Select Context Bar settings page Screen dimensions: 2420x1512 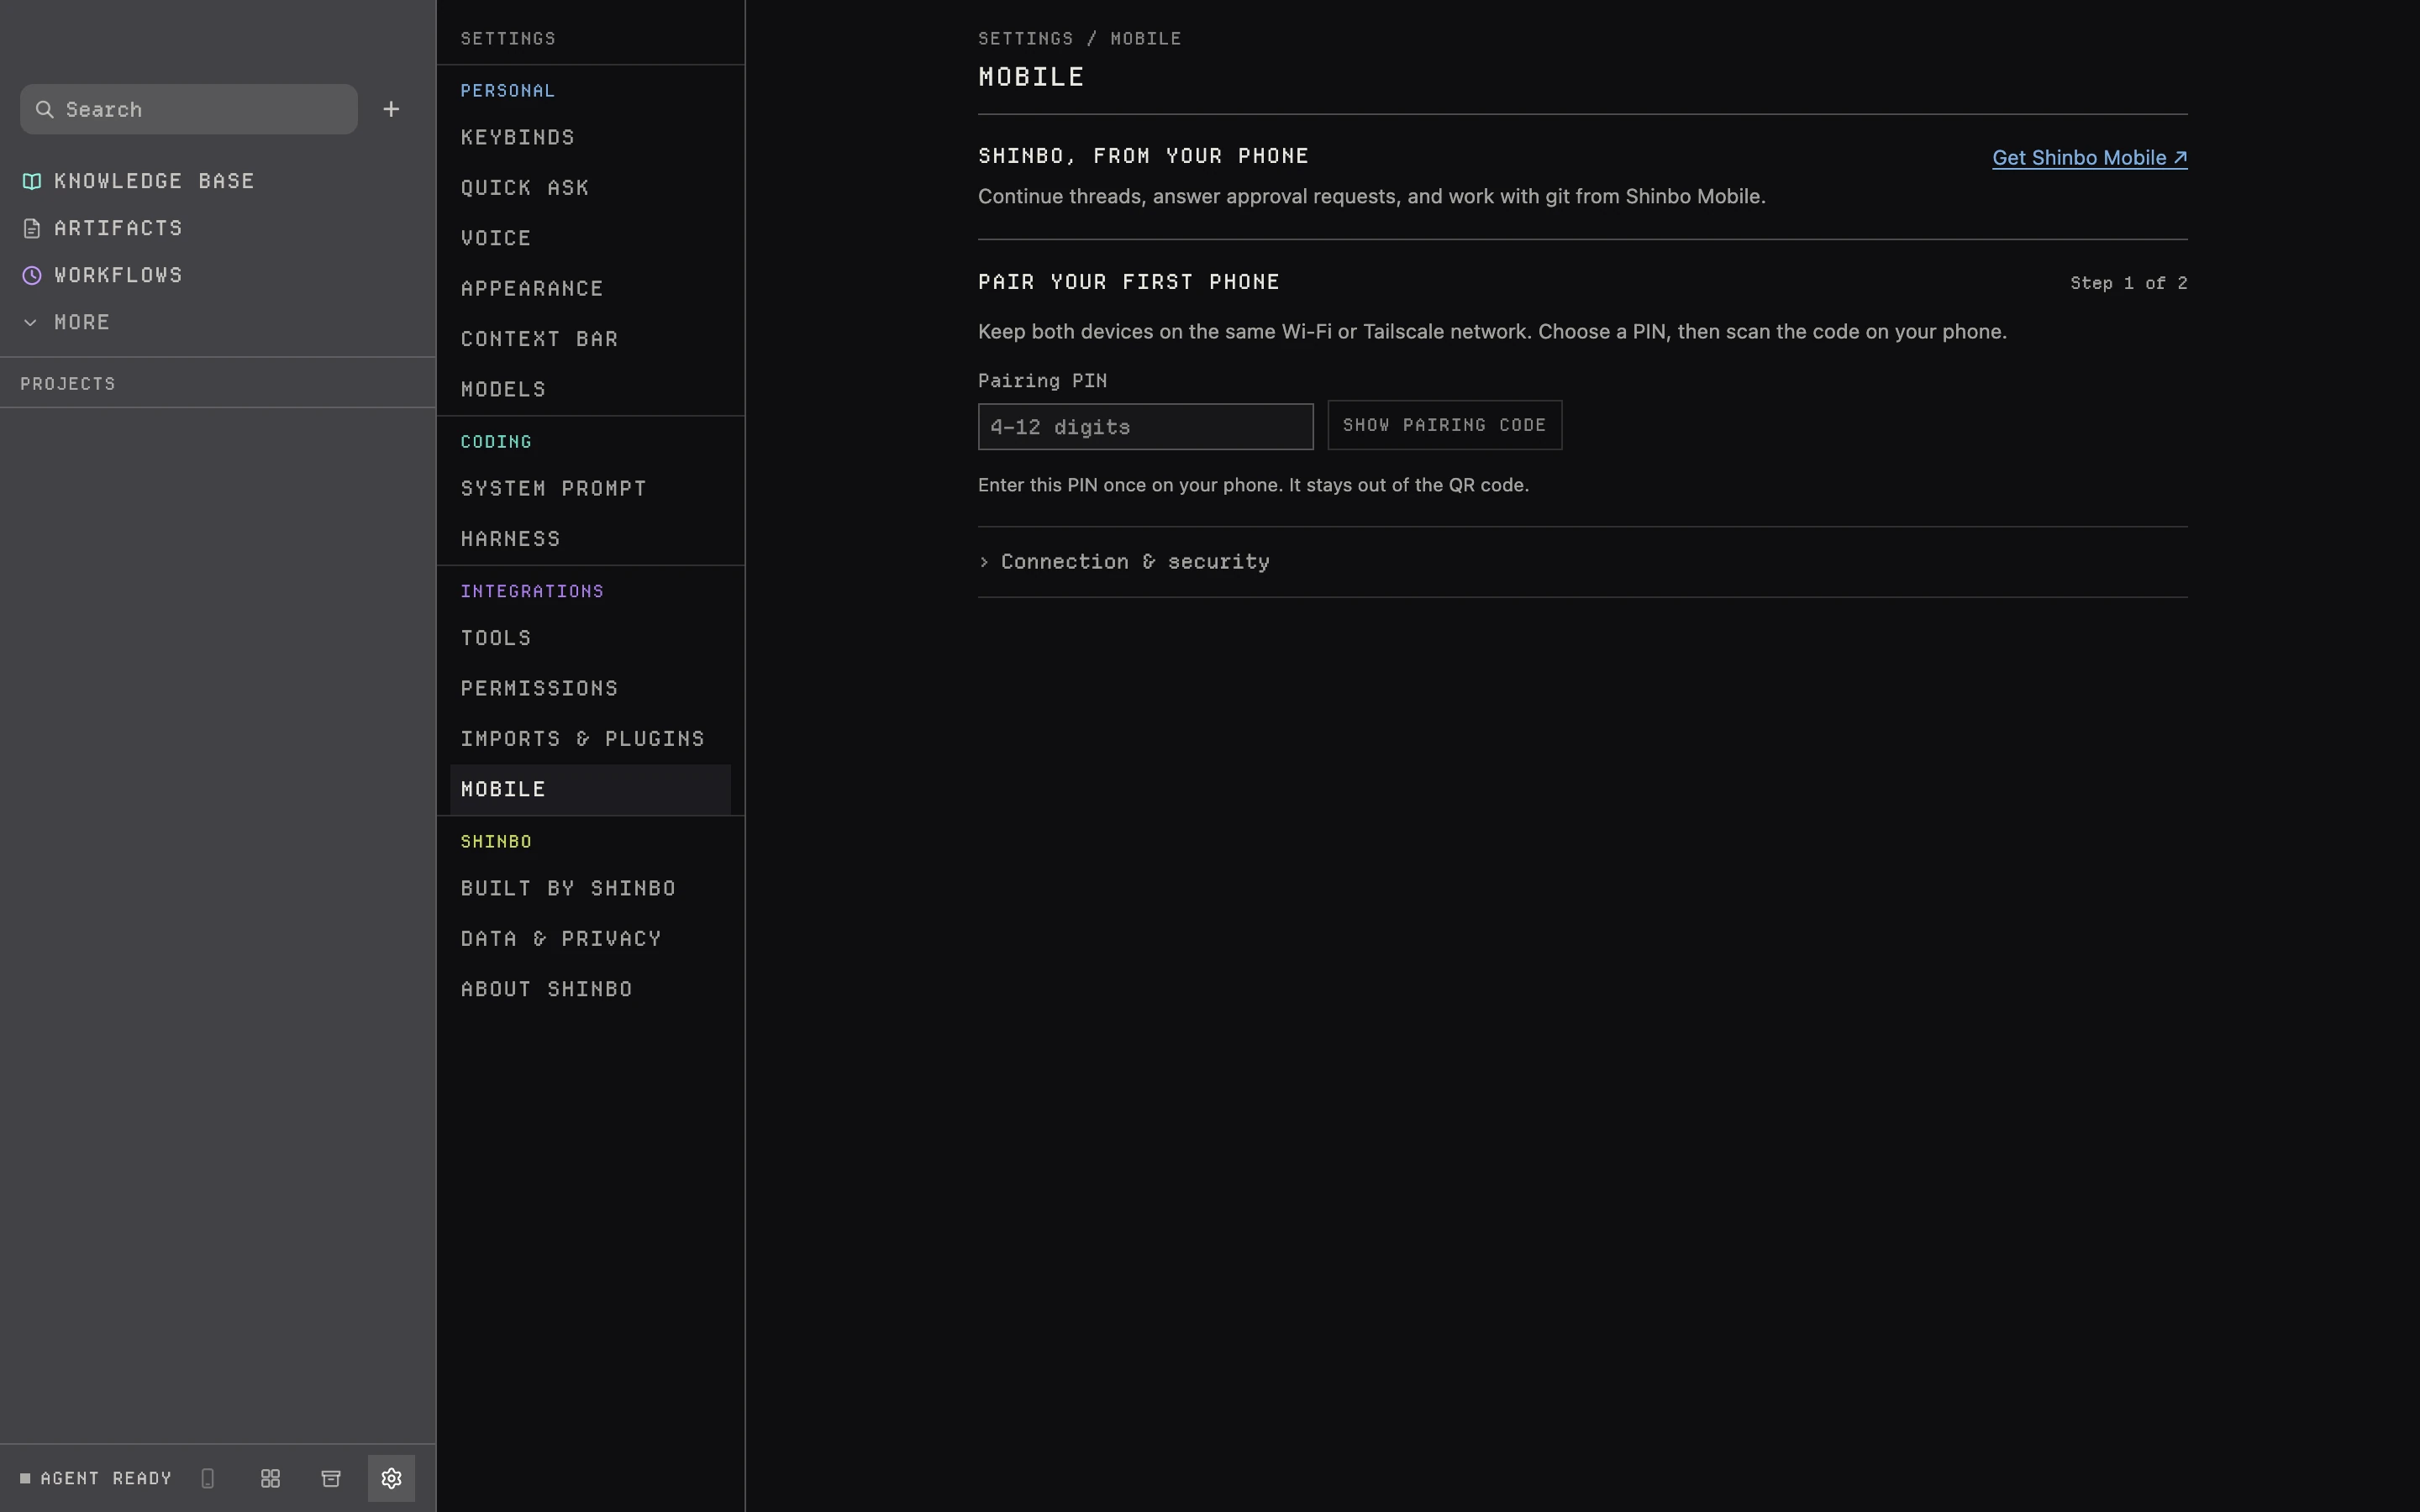(590, 338)
